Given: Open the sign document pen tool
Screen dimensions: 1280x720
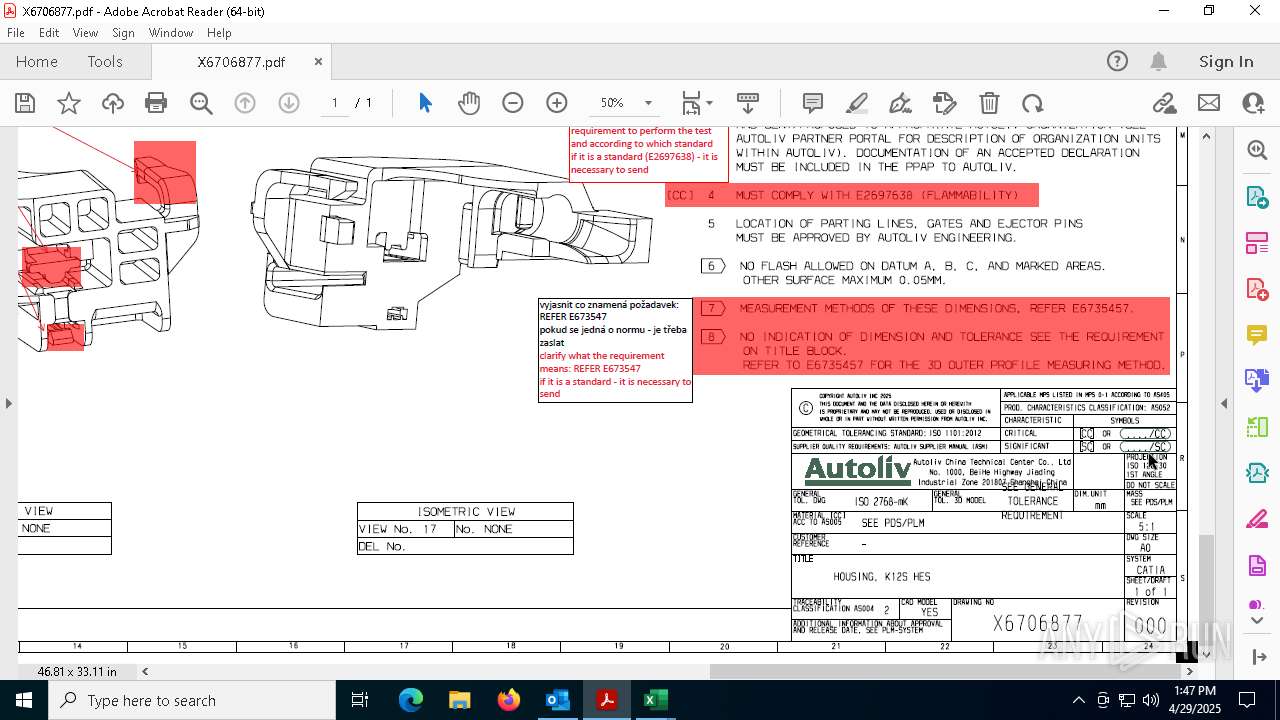Looking at the screenshot, I should [x=900, y=103].
